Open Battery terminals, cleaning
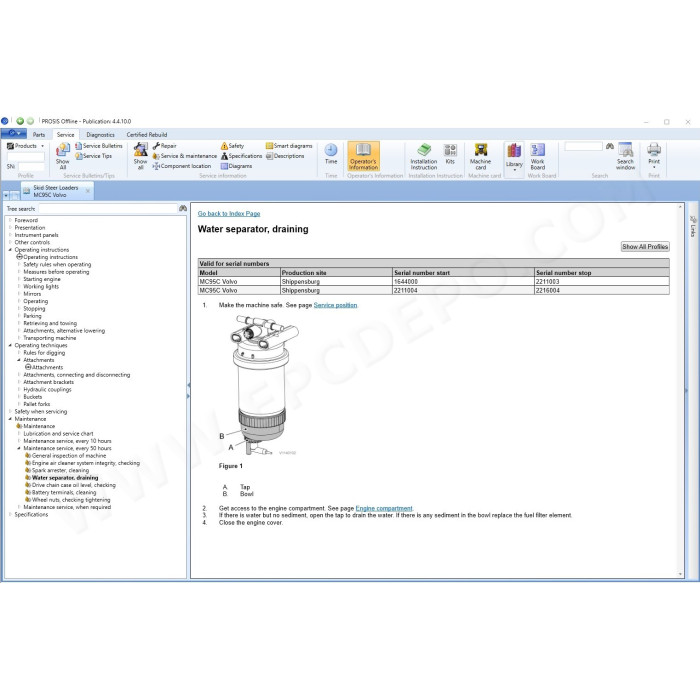700x700 pixels. pos(64,492)
